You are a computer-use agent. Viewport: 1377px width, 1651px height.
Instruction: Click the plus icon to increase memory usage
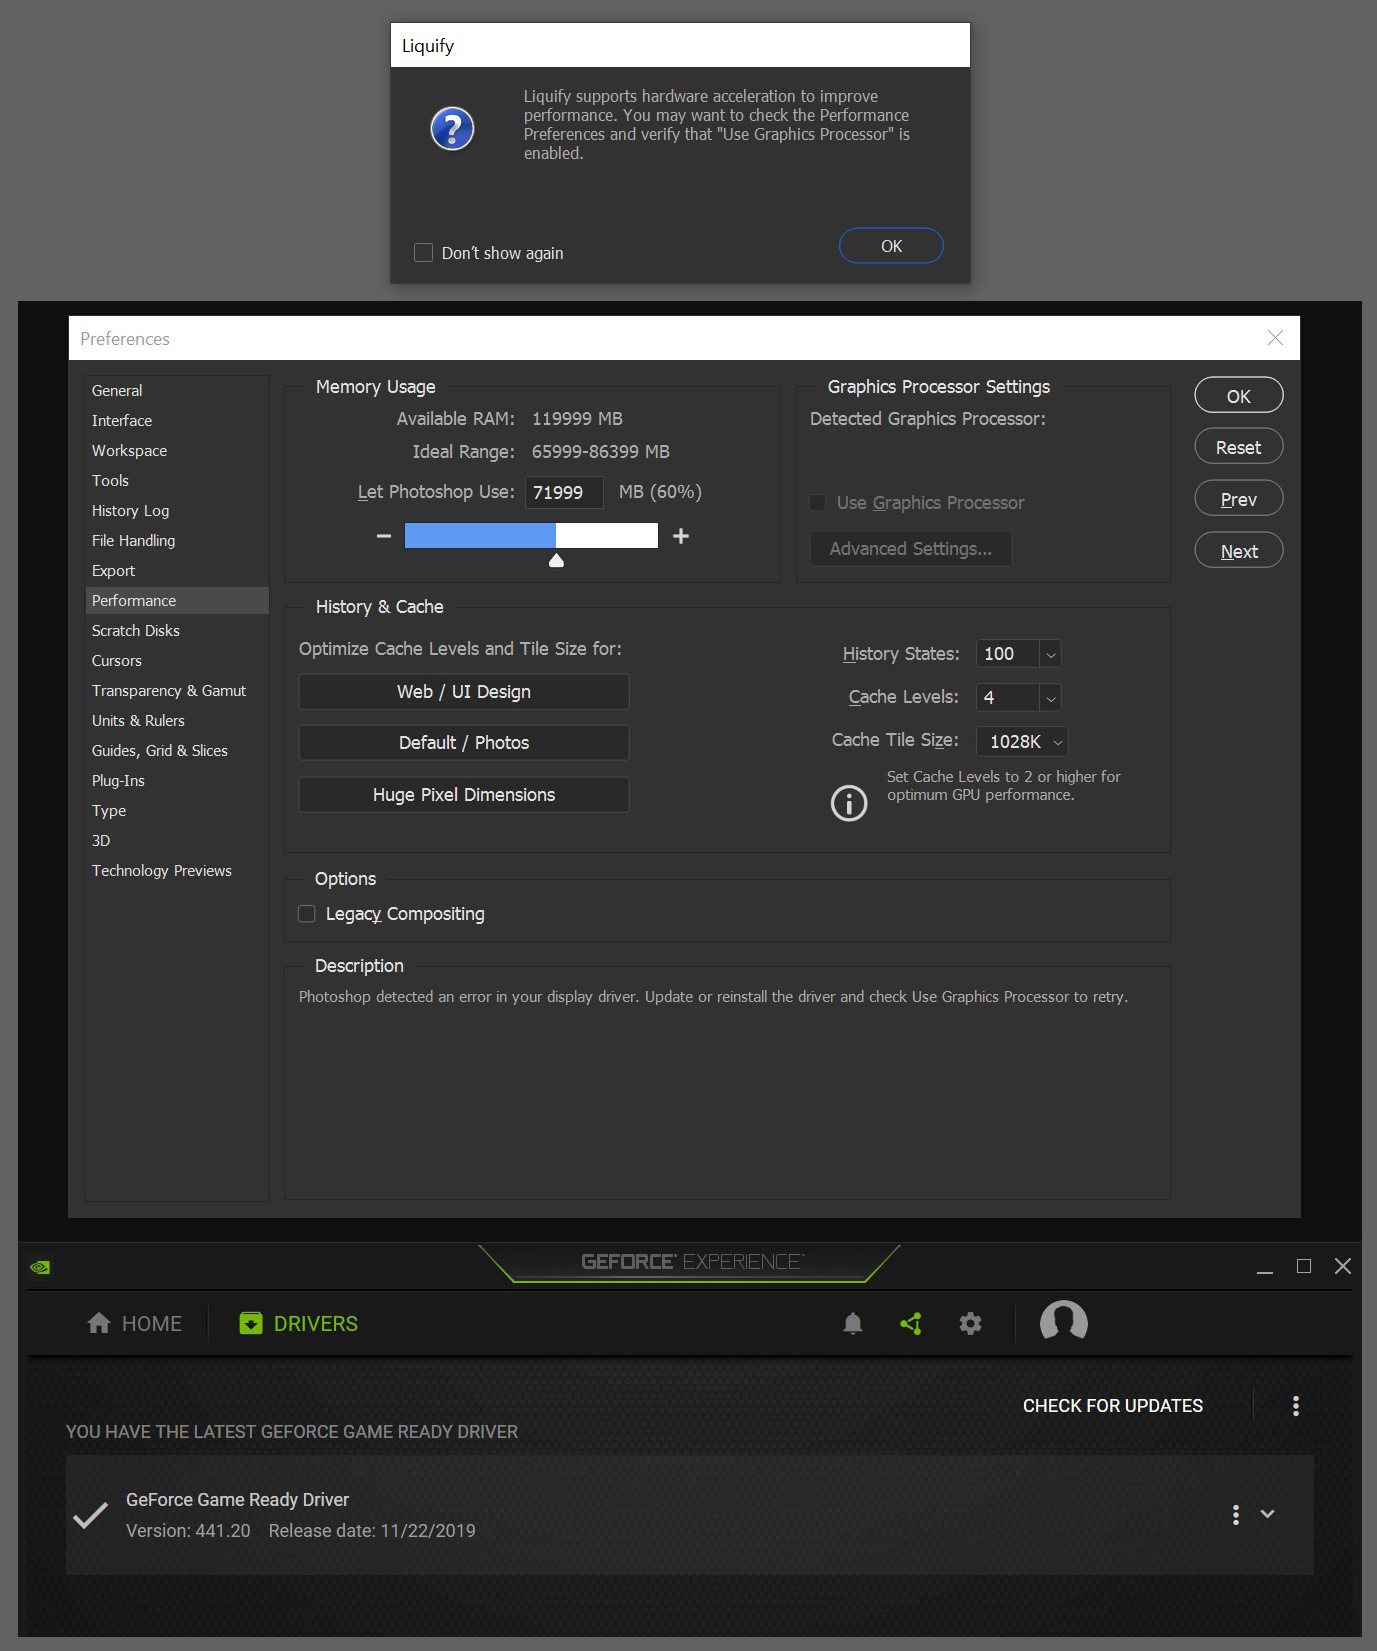(681, 536)
